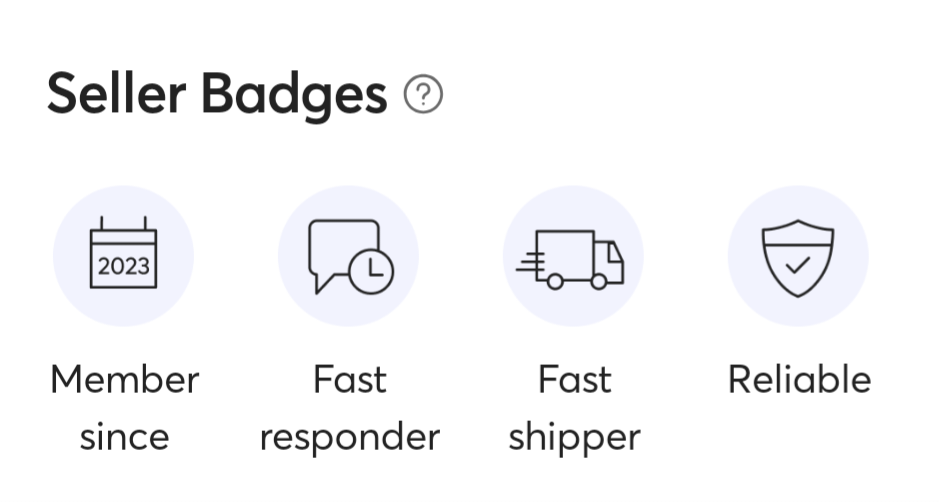Click the "2023" year inside the calendar
The width and height of the screenshot is (939, 502).
point(123,267)
